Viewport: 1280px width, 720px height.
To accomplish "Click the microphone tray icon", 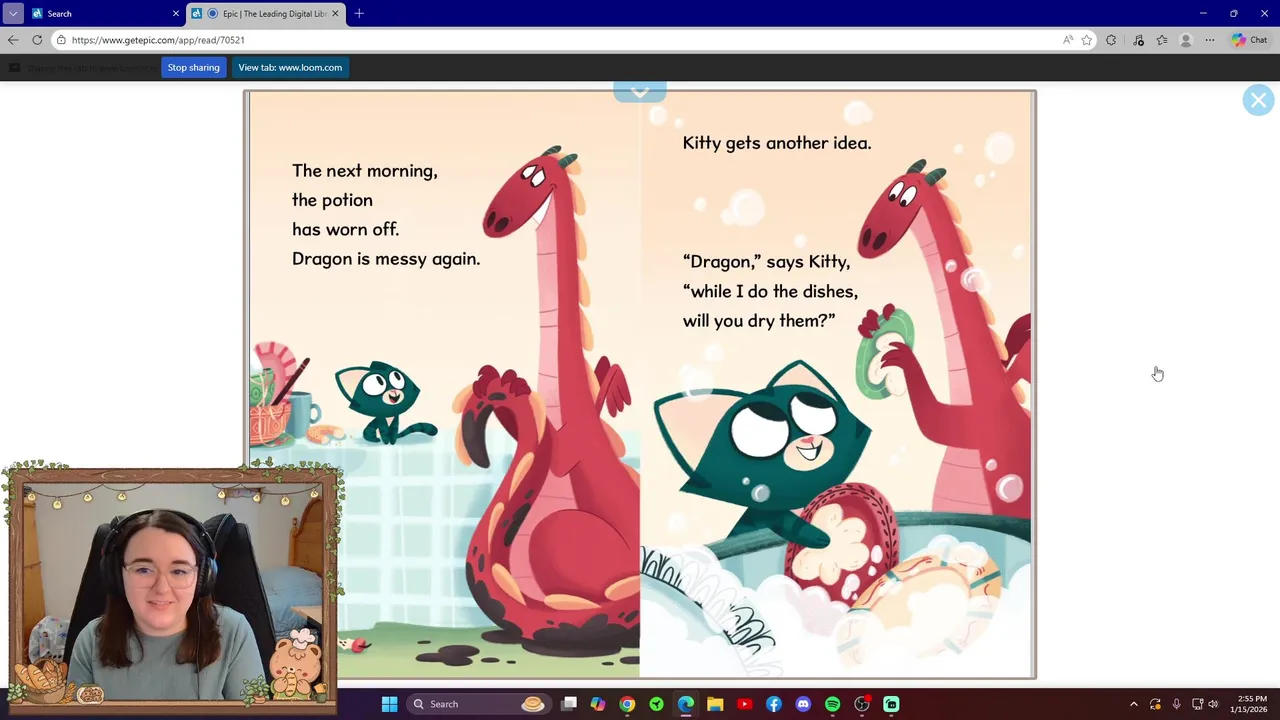I will pos(1176,704).
